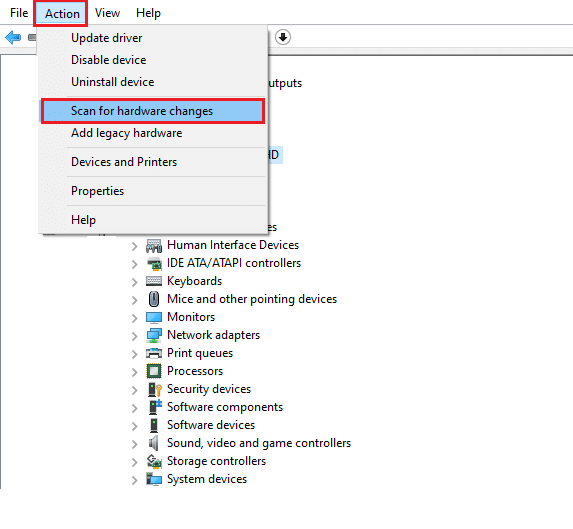
Task: Select IDE ATA/ATAPI controllers label
Action: (x=234, y=263)
